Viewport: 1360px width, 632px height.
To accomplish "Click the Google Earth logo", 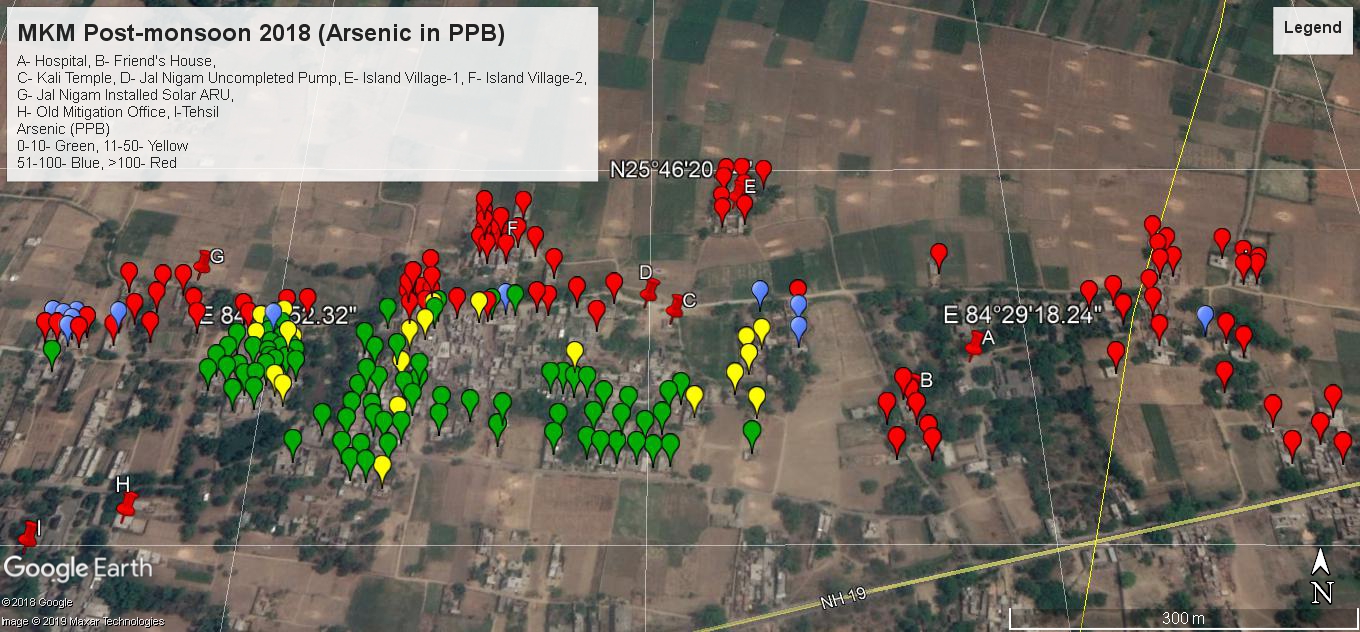I will coord(78,569).
